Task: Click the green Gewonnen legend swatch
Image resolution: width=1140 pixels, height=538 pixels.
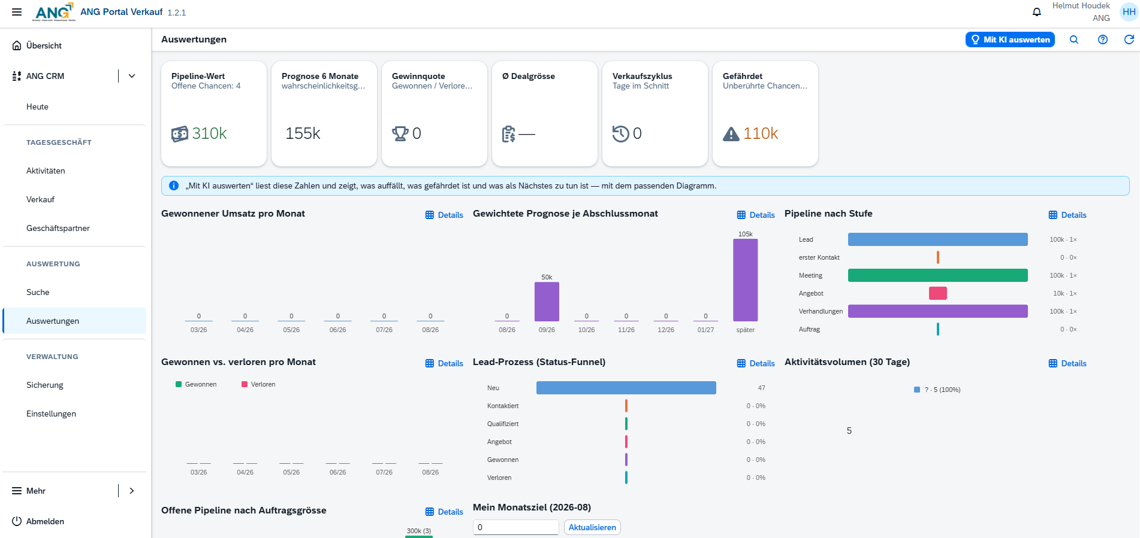Action: coord(179,384)
